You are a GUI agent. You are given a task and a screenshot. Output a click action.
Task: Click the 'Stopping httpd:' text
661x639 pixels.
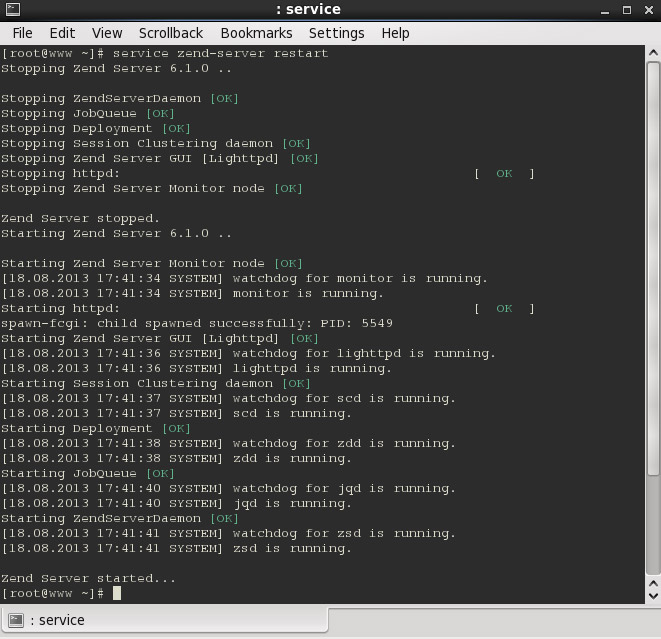tap(60, 174)
